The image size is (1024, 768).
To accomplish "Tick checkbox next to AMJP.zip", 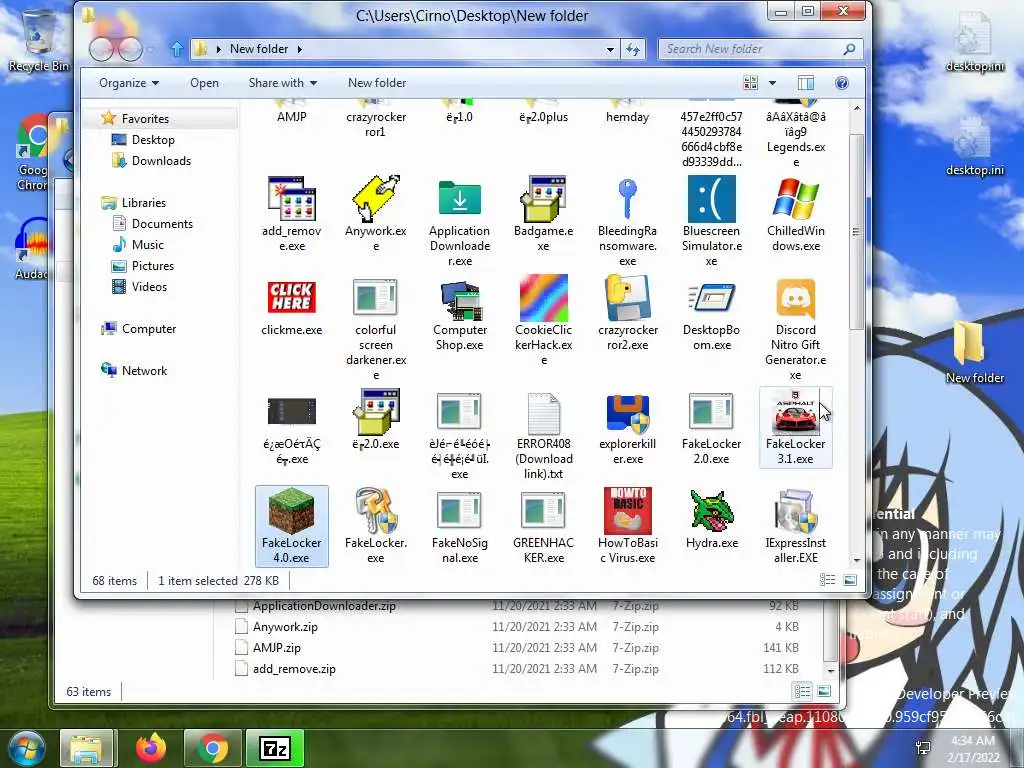I will pyautogui.click(x=242, y=648).
